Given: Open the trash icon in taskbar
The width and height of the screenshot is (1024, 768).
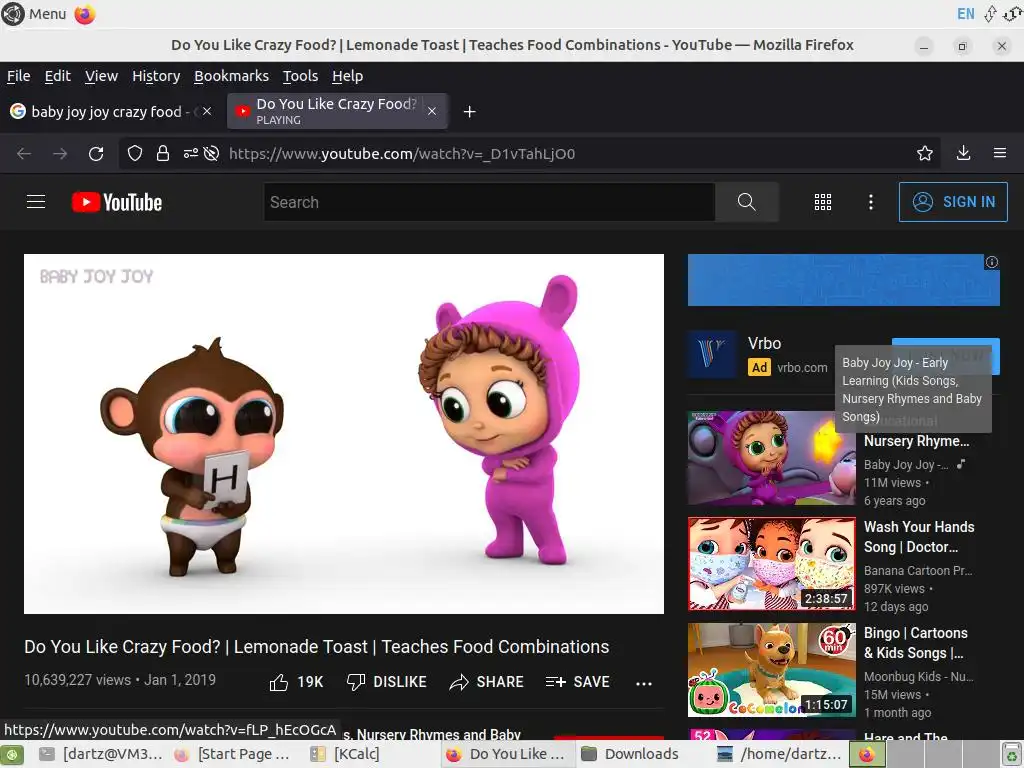Looking at the screenshot, I should [1012, 754].
